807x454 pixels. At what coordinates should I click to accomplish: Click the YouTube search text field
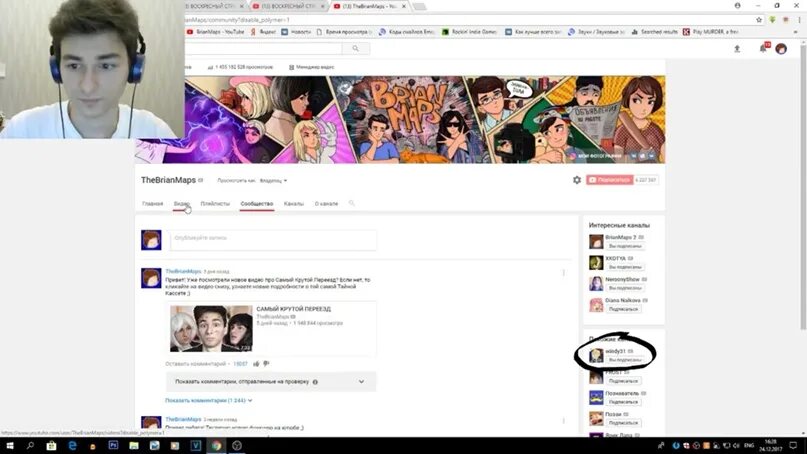pos(264,48)
